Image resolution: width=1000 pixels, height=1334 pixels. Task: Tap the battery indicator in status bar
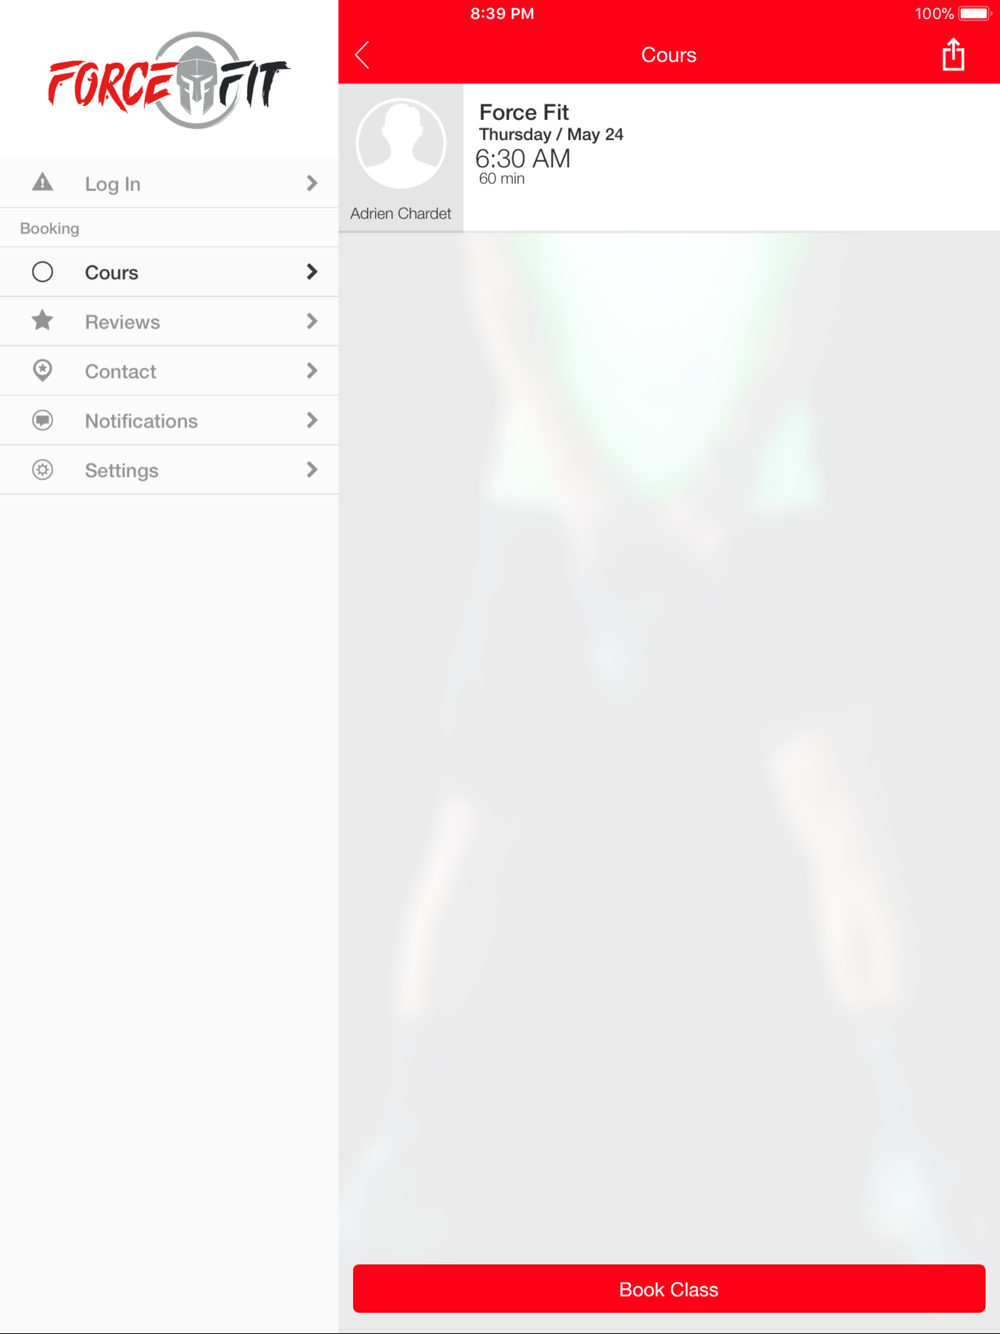coord(974,14)
